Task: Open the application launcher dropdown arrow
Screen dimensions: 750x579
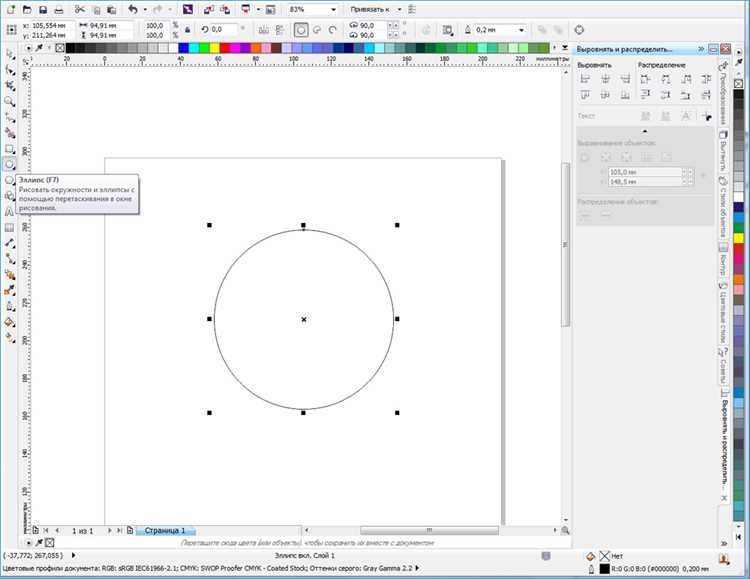Action: 258,10
